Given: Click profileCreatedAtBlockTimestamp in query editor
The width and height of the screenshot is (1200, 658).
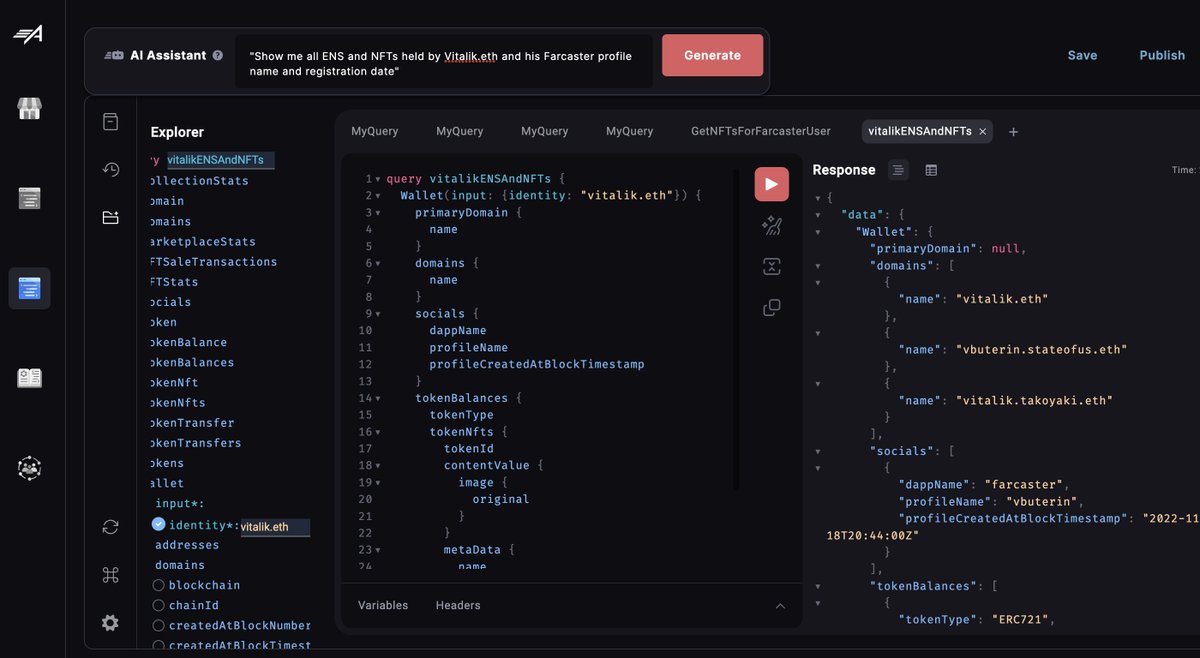Looking at the screenshot, I should click(537, 365).
